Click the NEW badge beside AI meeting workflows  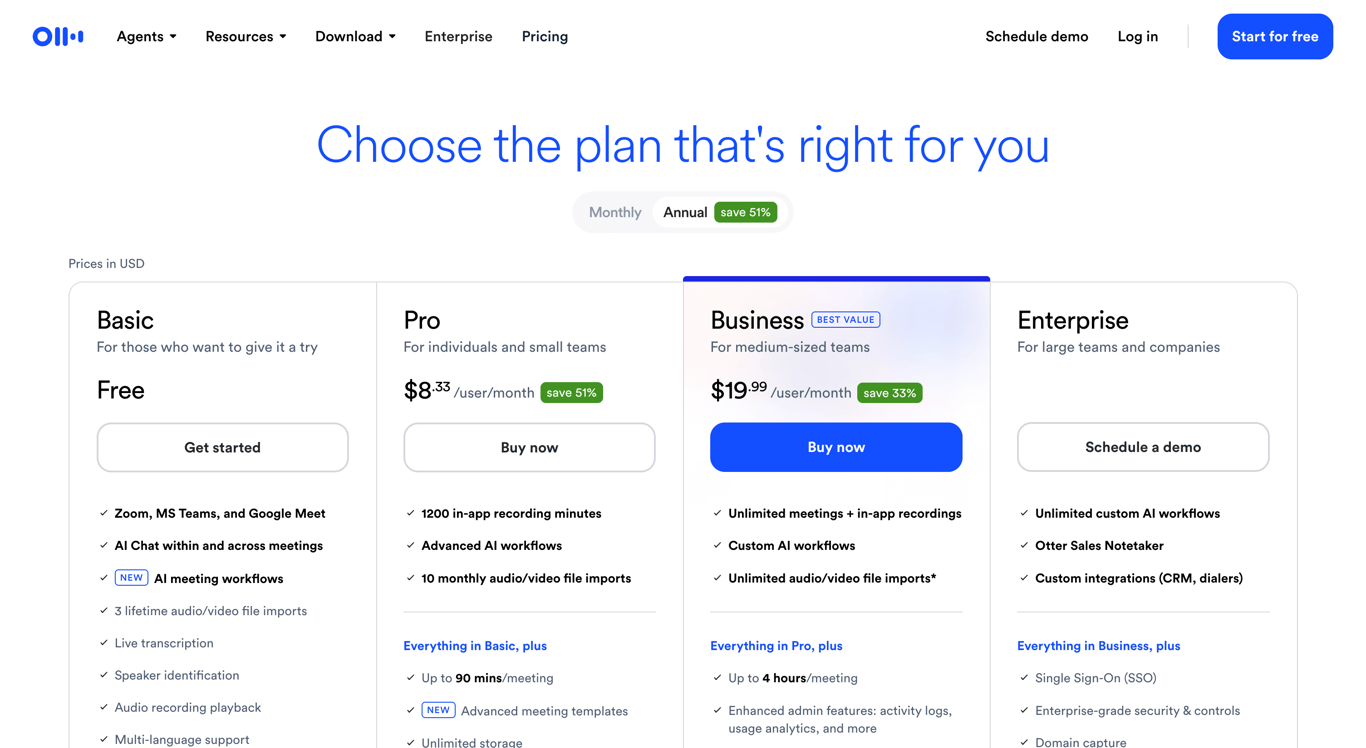pyautogui.click(x=131, y=578)
